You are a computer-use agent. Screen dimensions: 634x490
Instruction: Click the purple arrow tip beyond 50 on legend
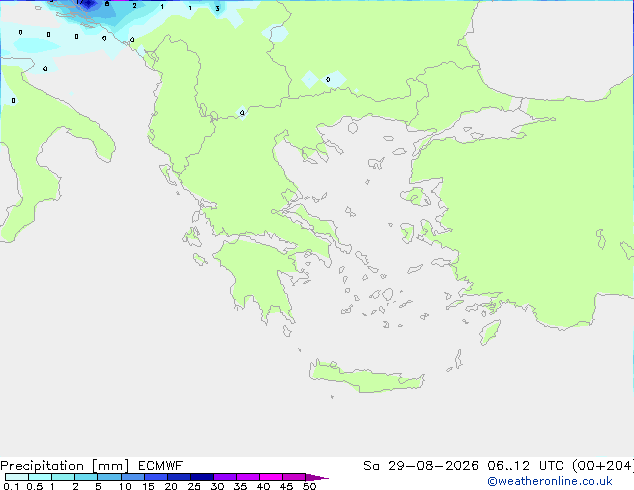(x=317, y=477)
